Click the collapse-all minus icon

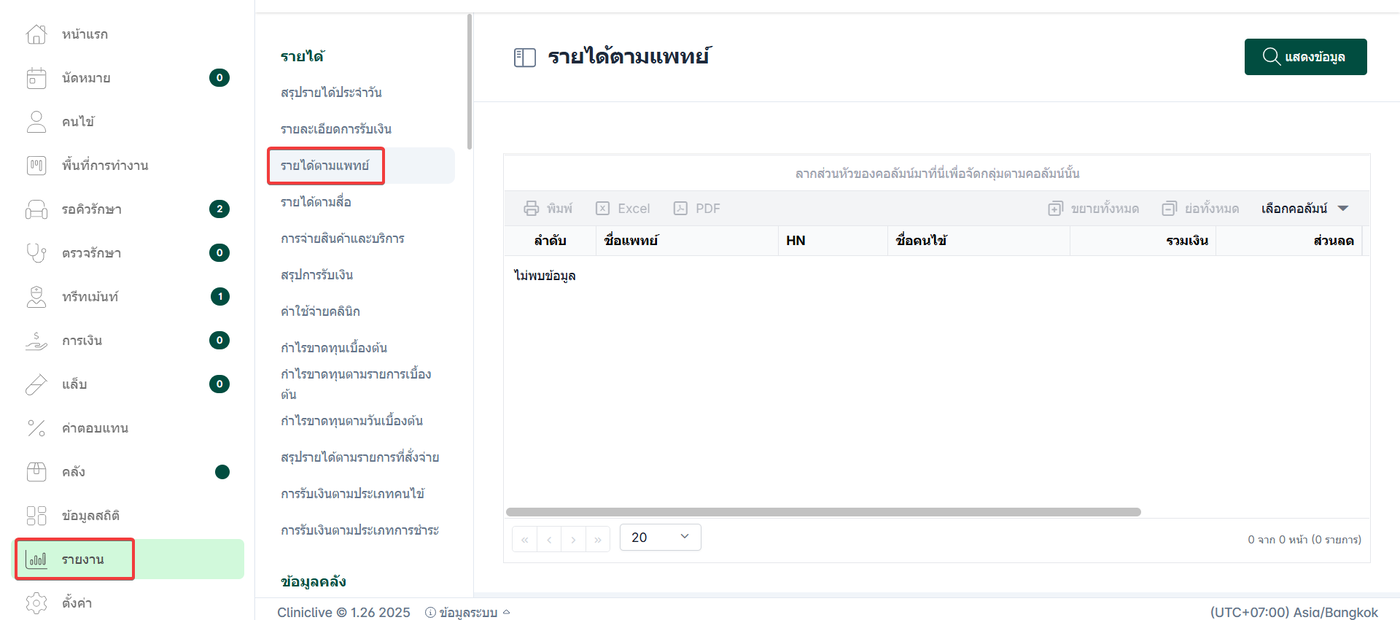[1169, 209]
